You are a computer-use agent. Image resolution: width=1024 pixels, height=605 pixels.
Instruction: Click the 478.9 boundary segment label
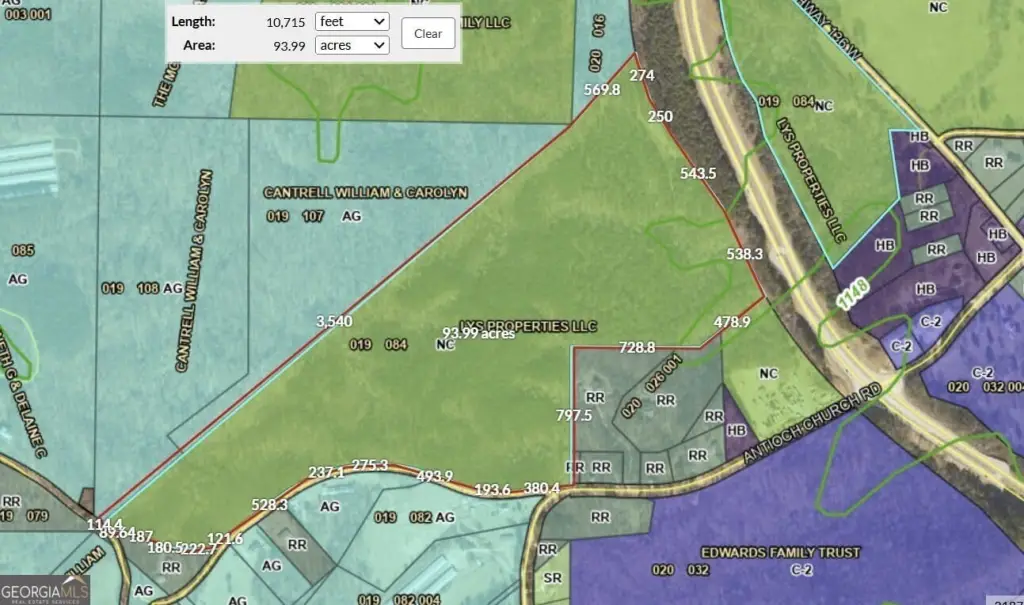(732, 322)
